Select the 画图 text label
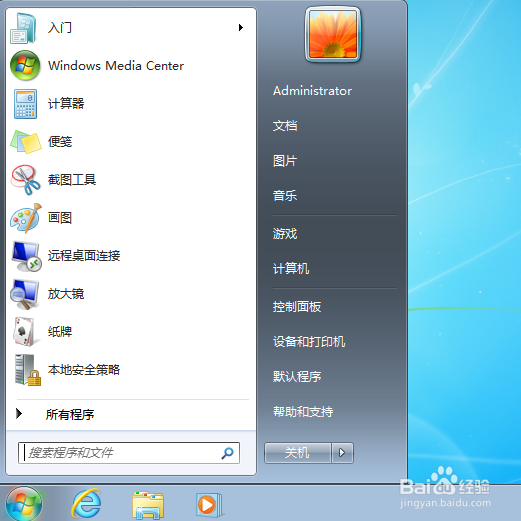 tap(60, 218)
